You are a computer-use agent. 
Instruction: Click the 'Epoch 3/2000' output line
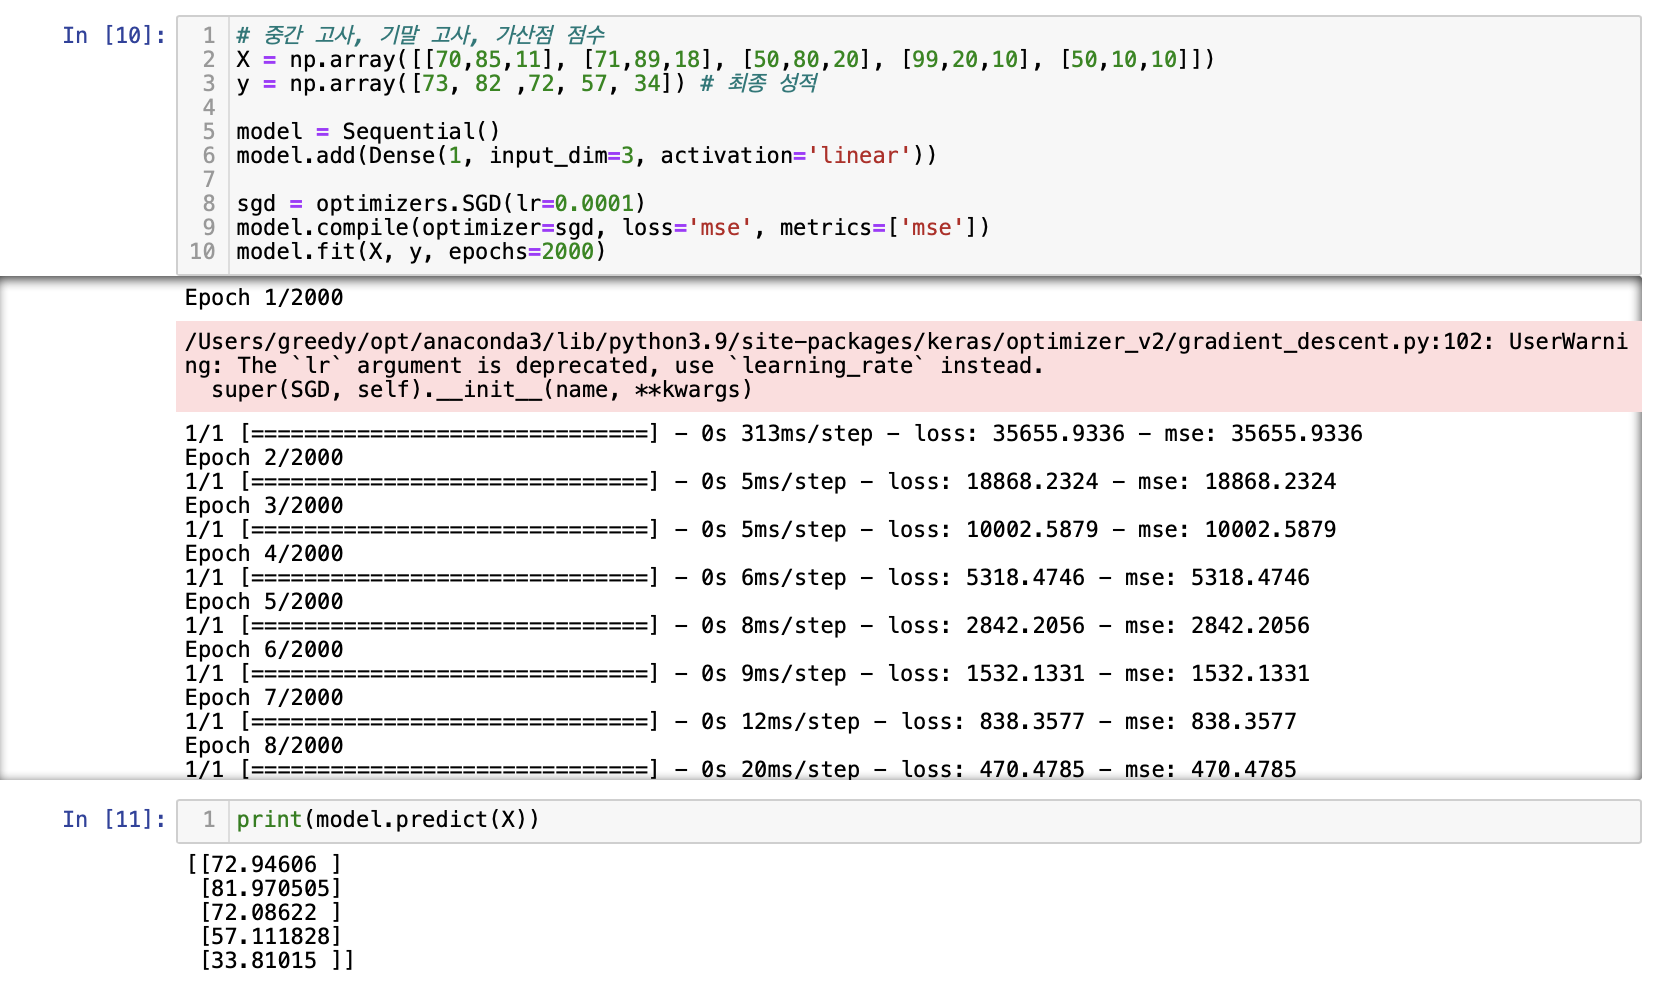click(x=264, y=506)
